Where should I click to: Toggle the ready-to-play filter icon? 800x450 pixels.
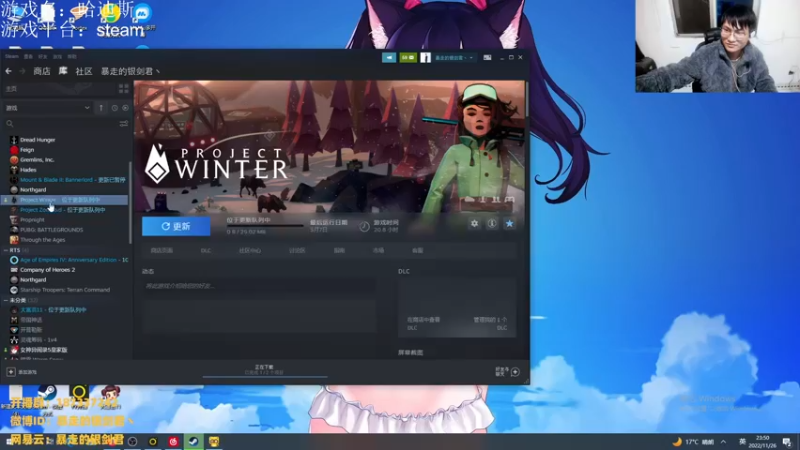tap(125, 108)
